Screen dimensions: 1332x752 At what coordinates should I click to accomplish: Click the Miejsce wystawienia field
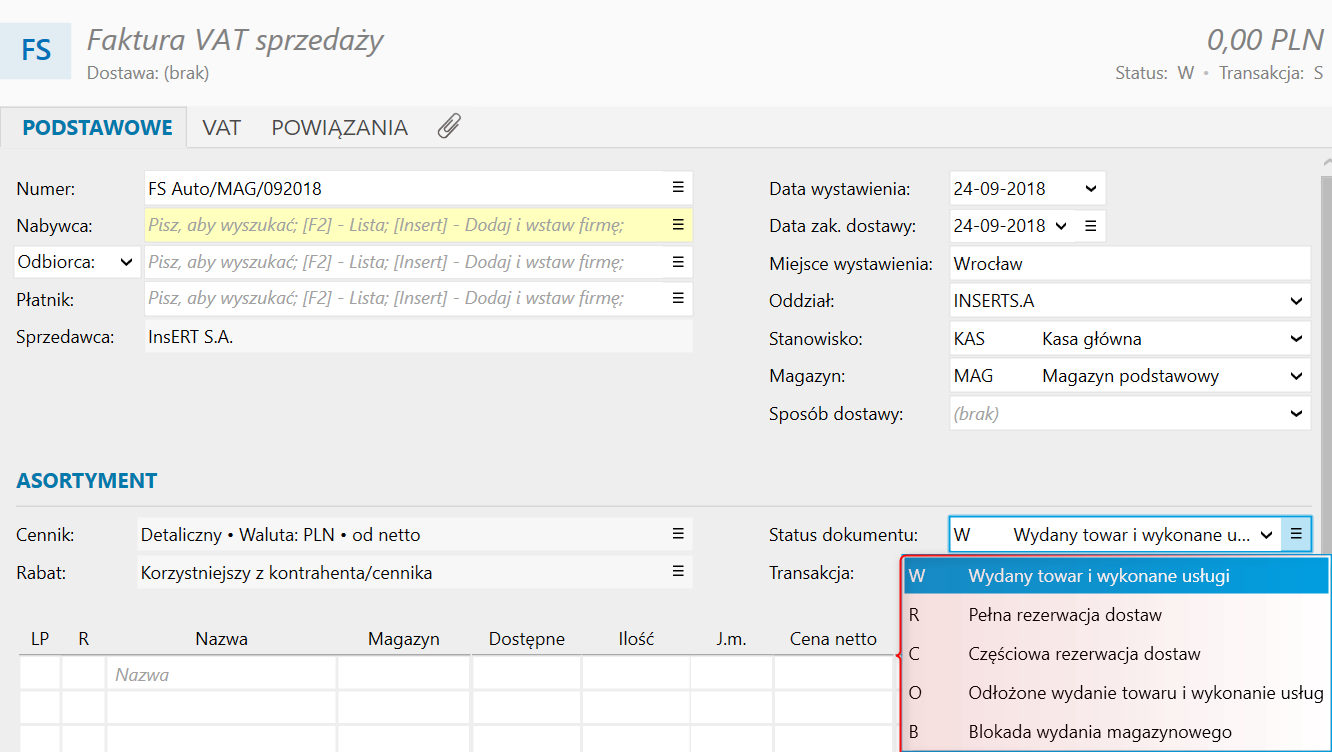tap(1130, 264)
